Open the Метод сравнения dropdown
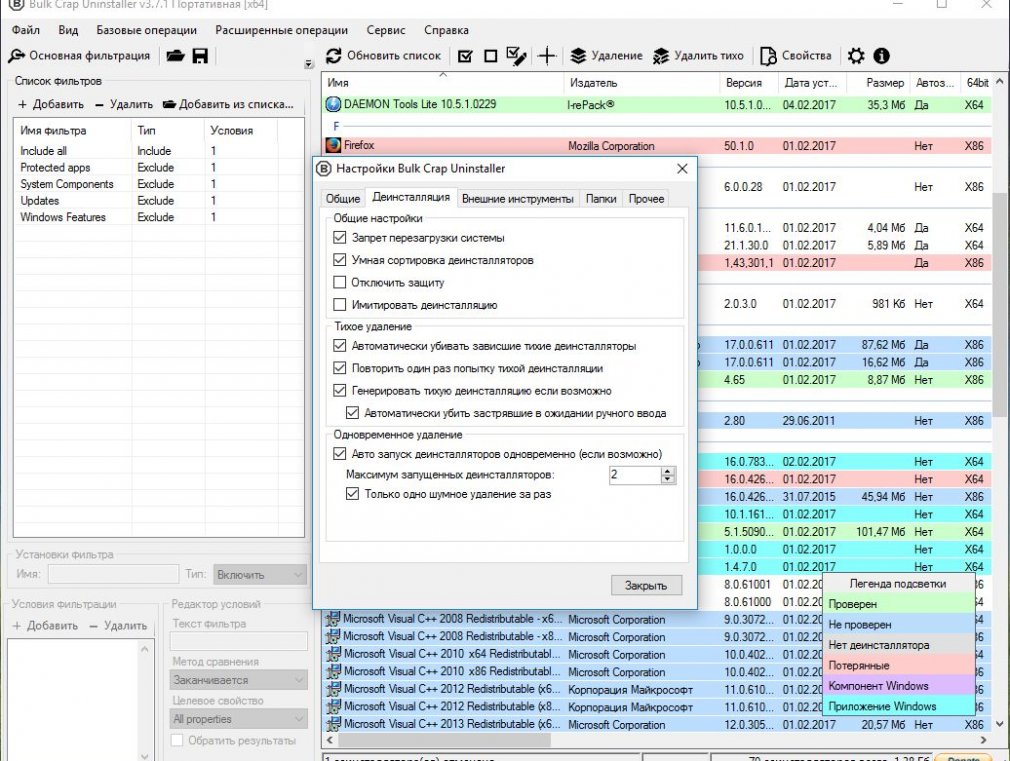1010x761 pixels. 239,680
